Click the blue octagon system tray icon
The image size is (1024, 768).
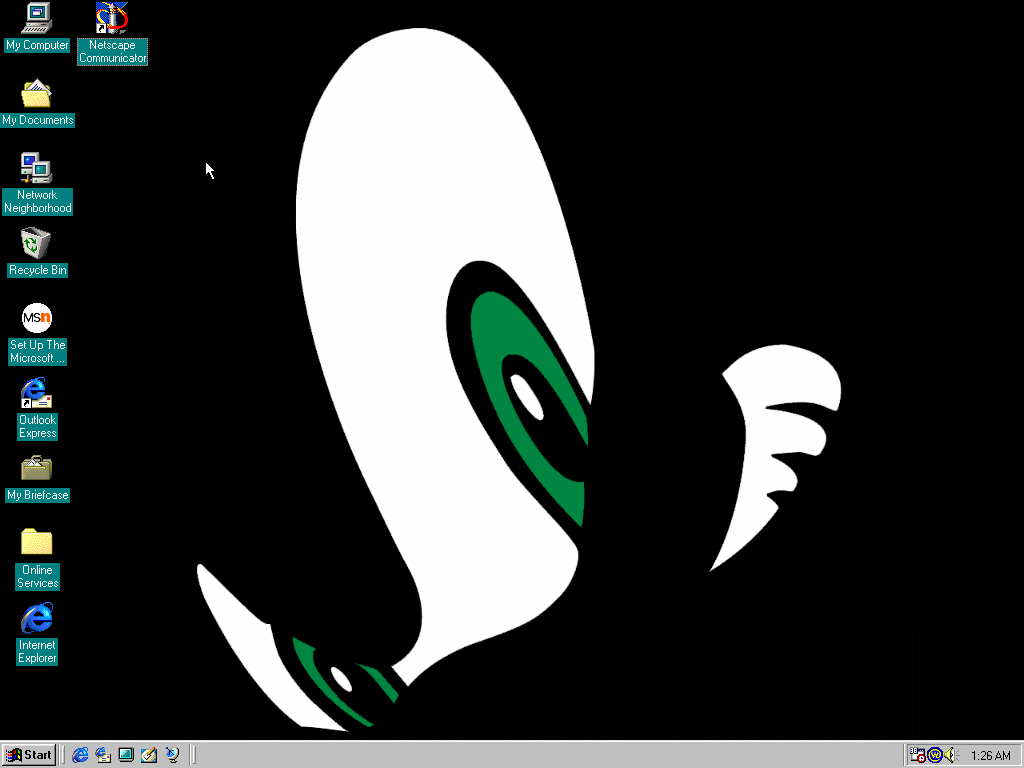point(934,755)
